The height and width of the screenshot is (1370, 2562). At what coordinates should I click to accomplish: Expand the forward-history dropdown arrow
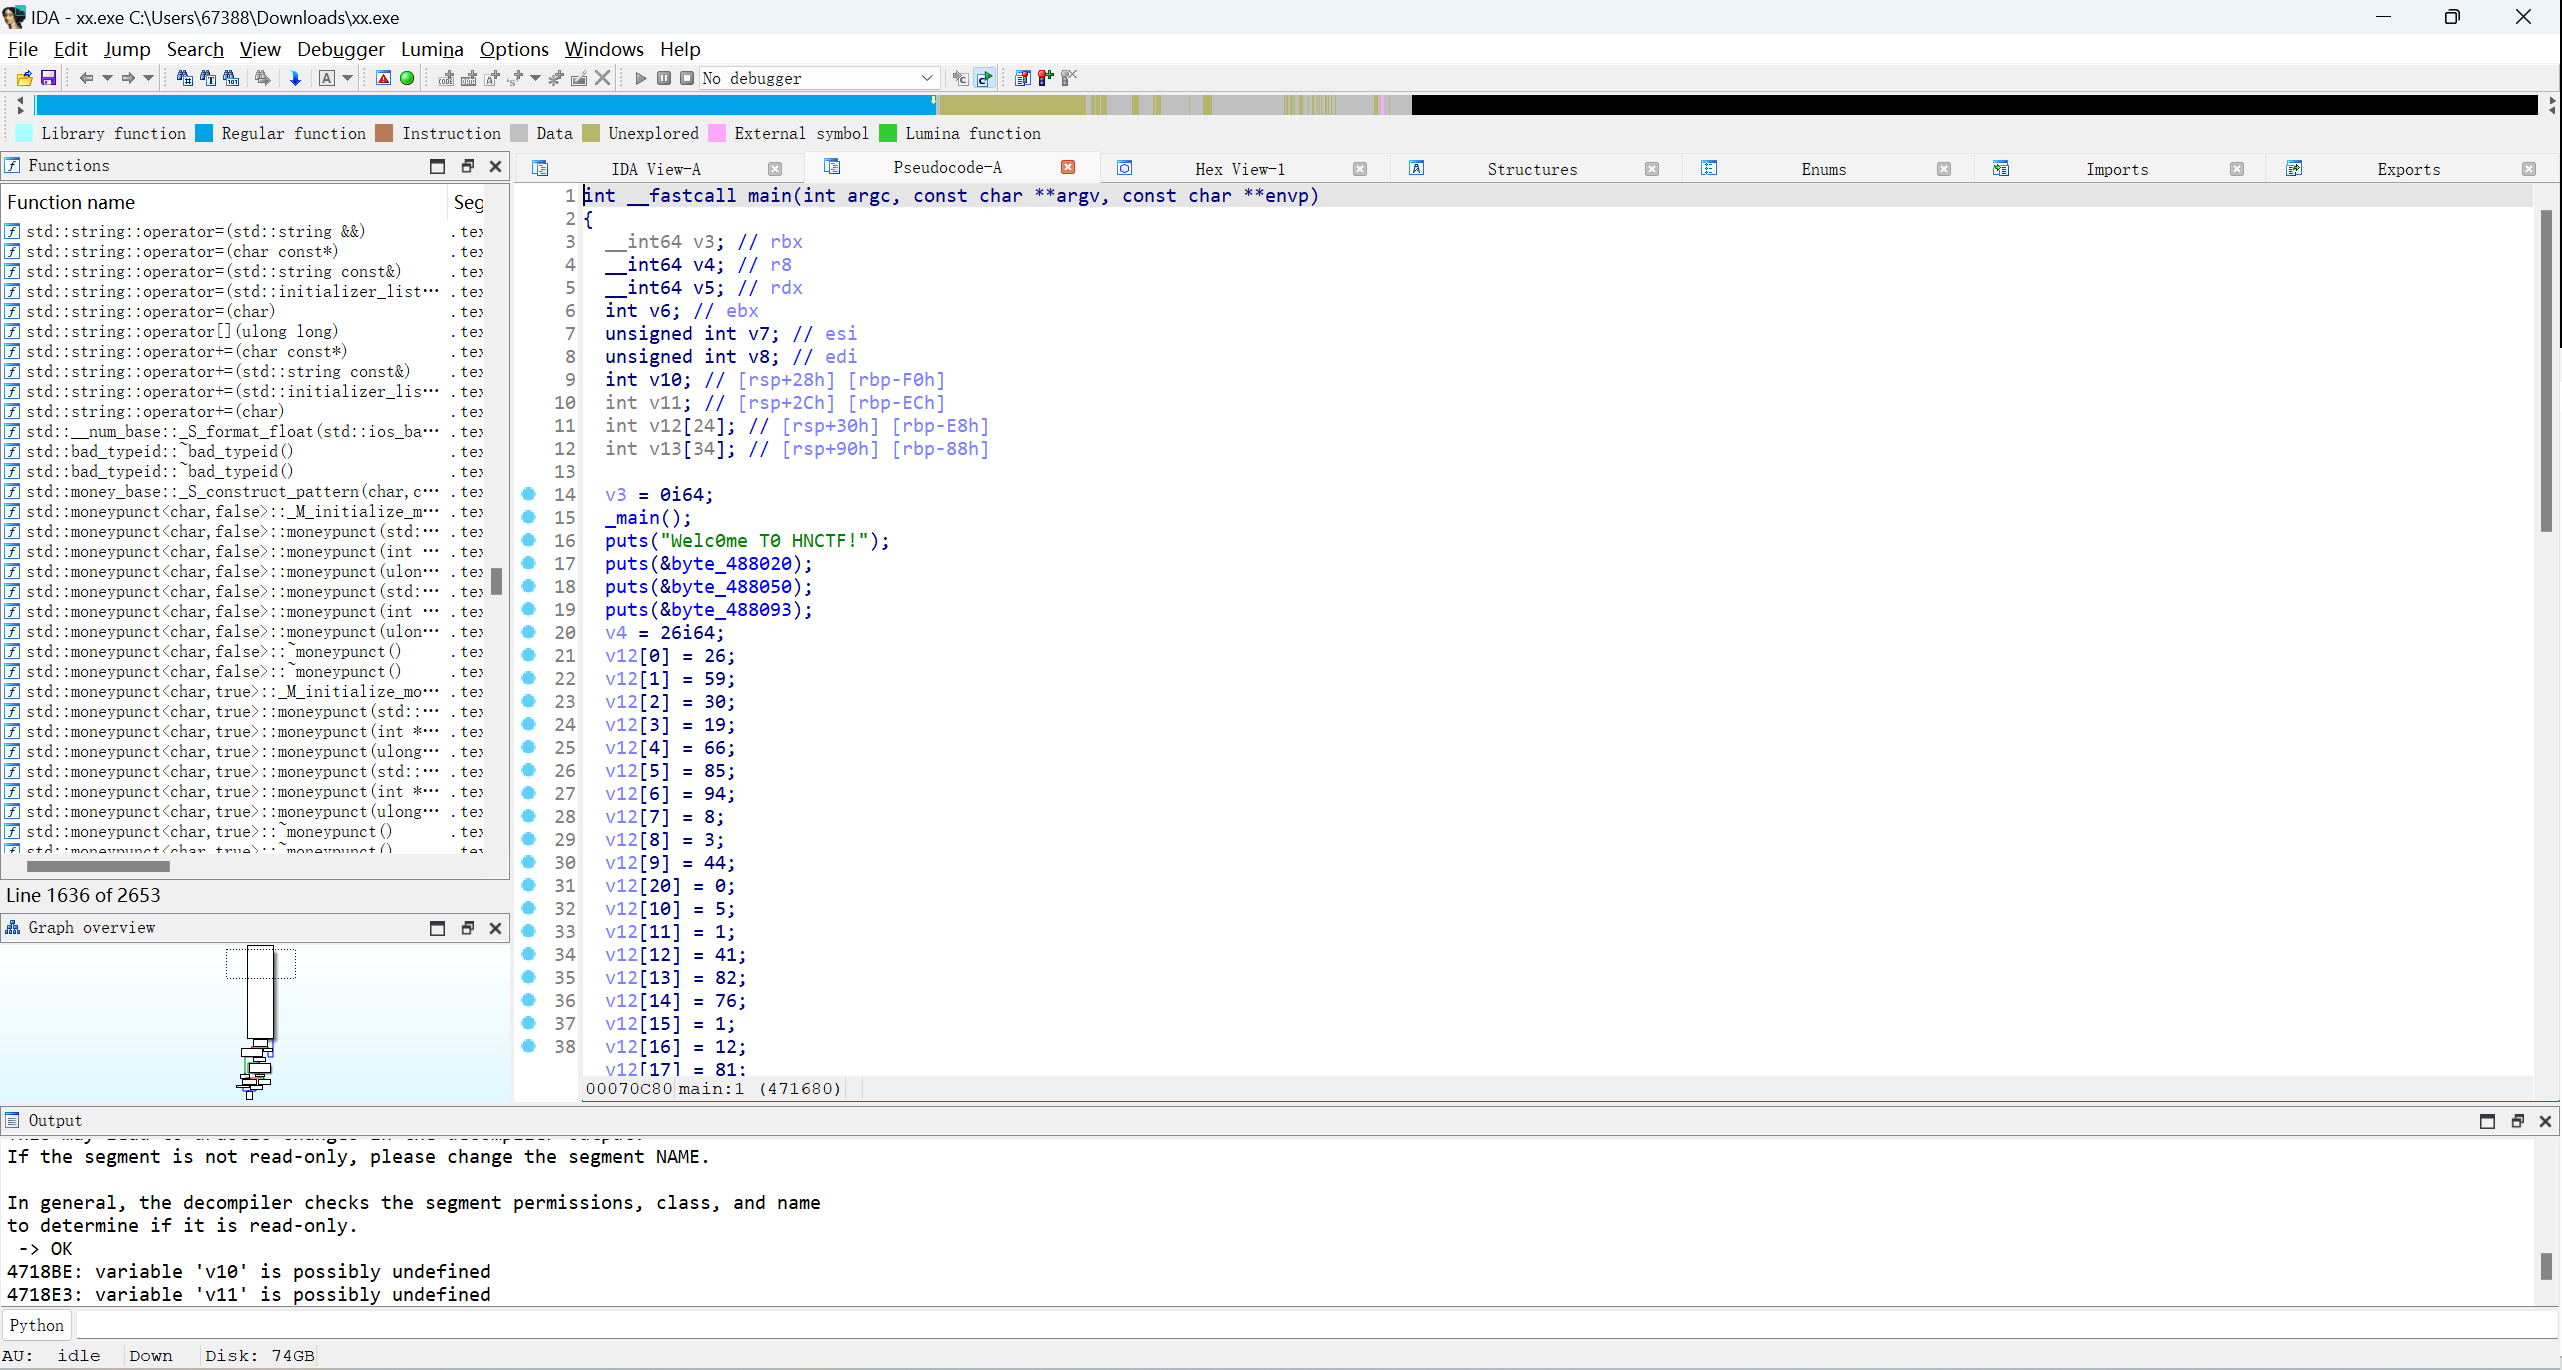pyautogui.click(x=149, y=78)
